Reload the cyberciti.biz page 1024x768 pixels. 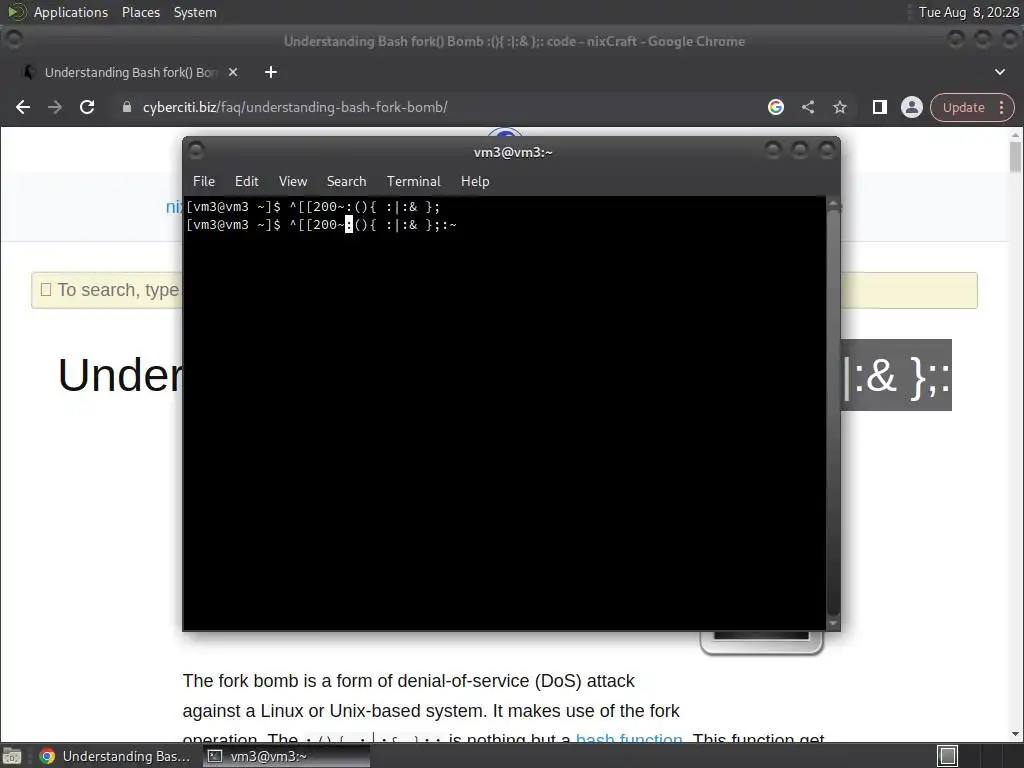point(87,107)
